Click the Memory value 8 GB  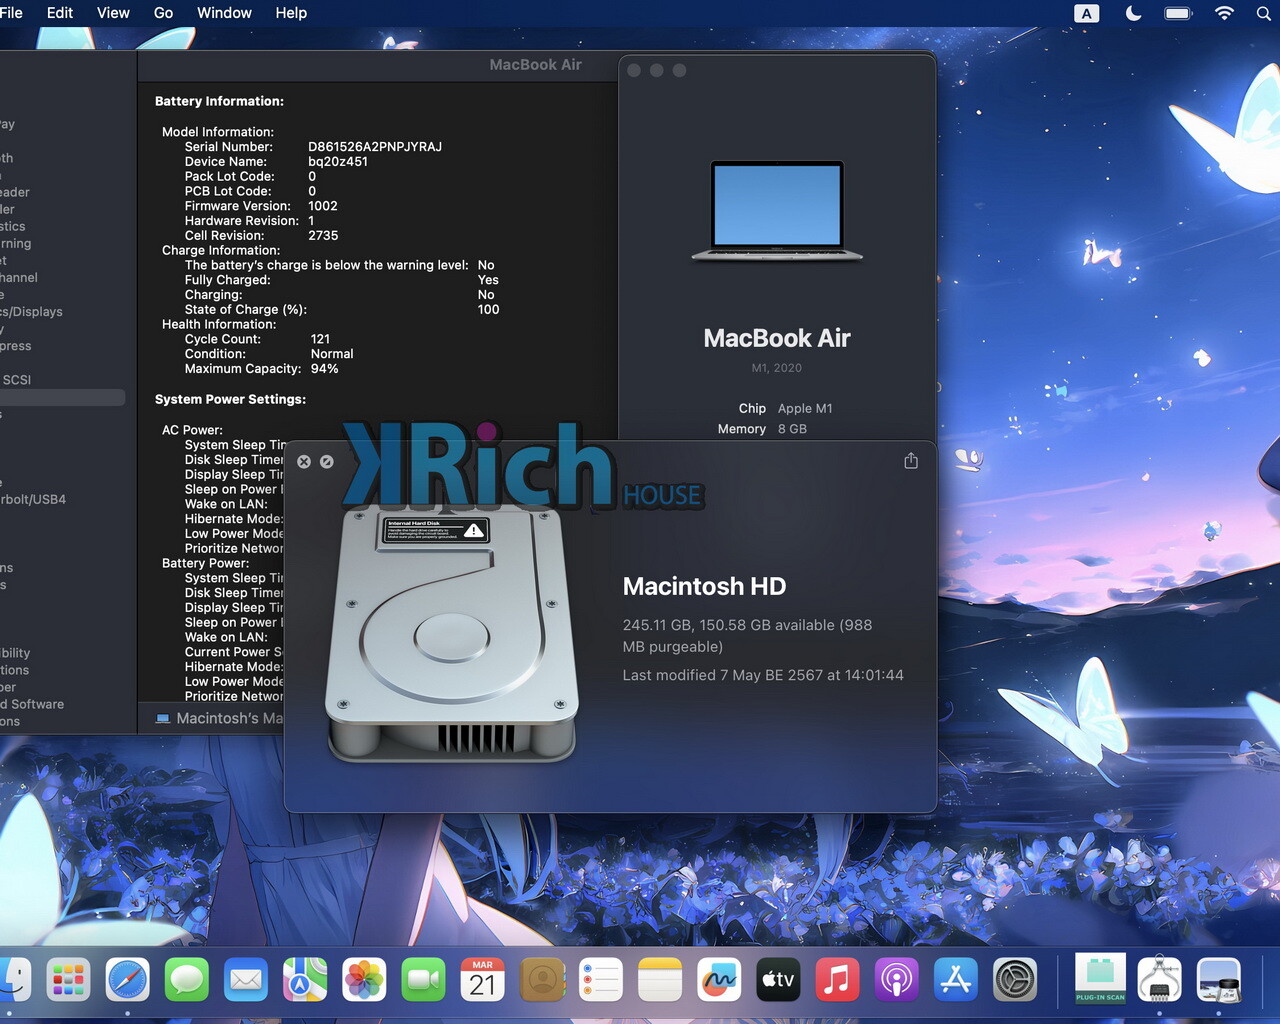click(x=792, y=429)
